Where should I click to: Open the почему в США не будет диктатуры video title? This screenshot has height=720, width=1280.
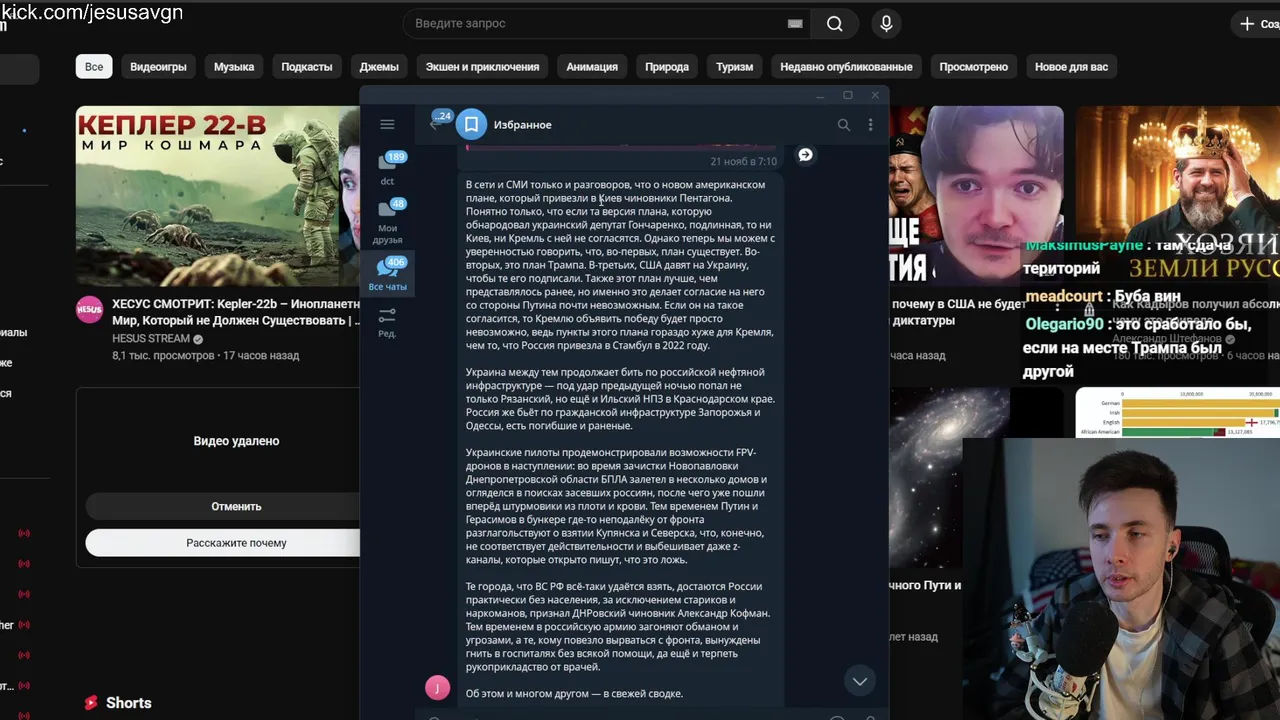pos(958,312)
